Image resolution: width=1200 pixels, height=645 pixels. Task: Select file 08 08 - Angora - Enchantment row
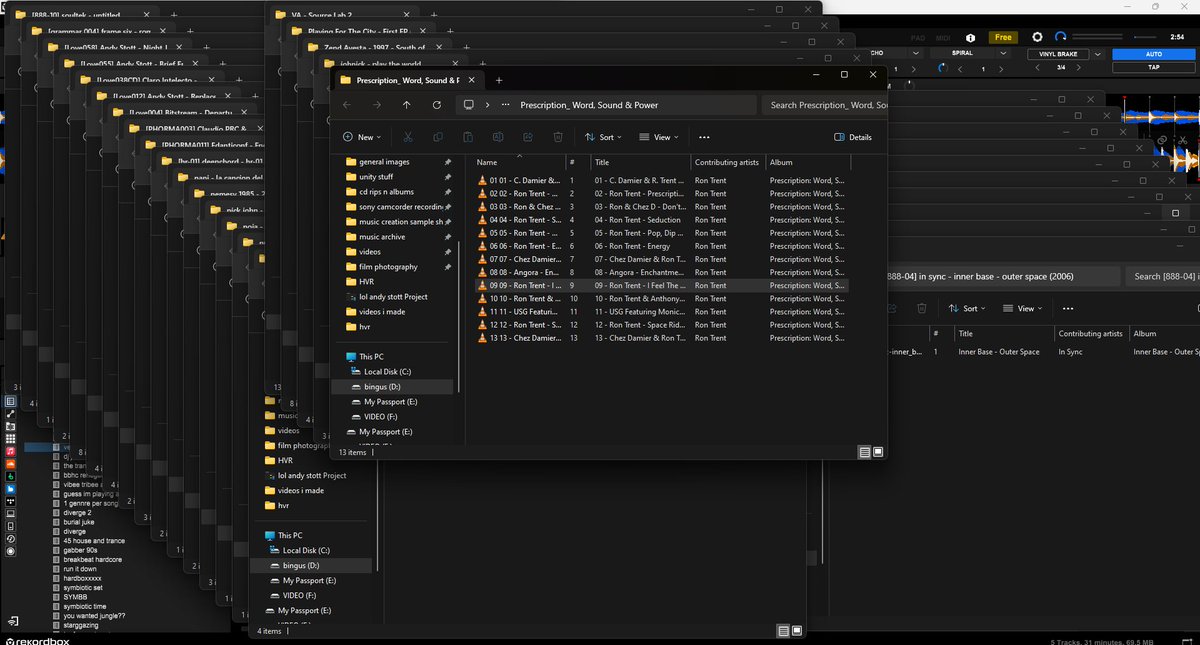[661, 272]
